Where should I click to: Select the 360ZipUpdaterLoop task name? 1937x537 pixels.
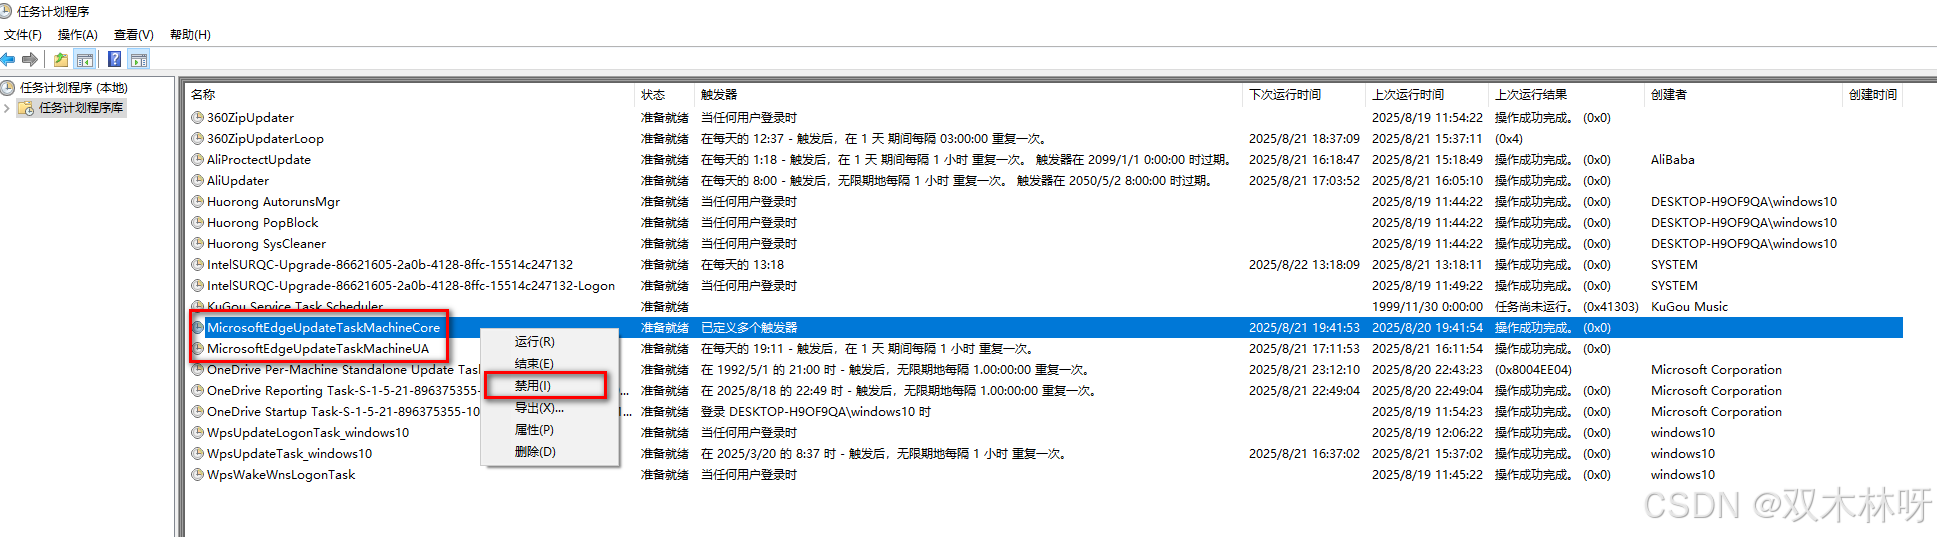(265, 138)
